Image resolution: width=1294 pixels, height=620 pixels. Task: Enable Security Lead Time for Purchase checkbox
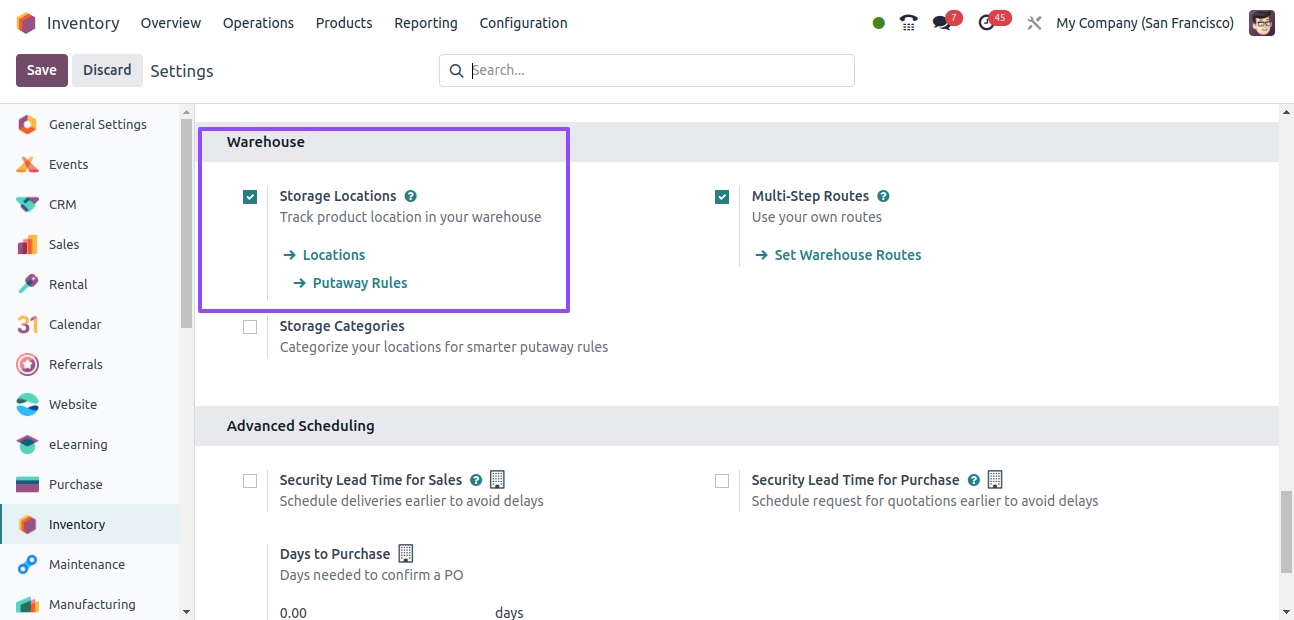pos(722,481)
